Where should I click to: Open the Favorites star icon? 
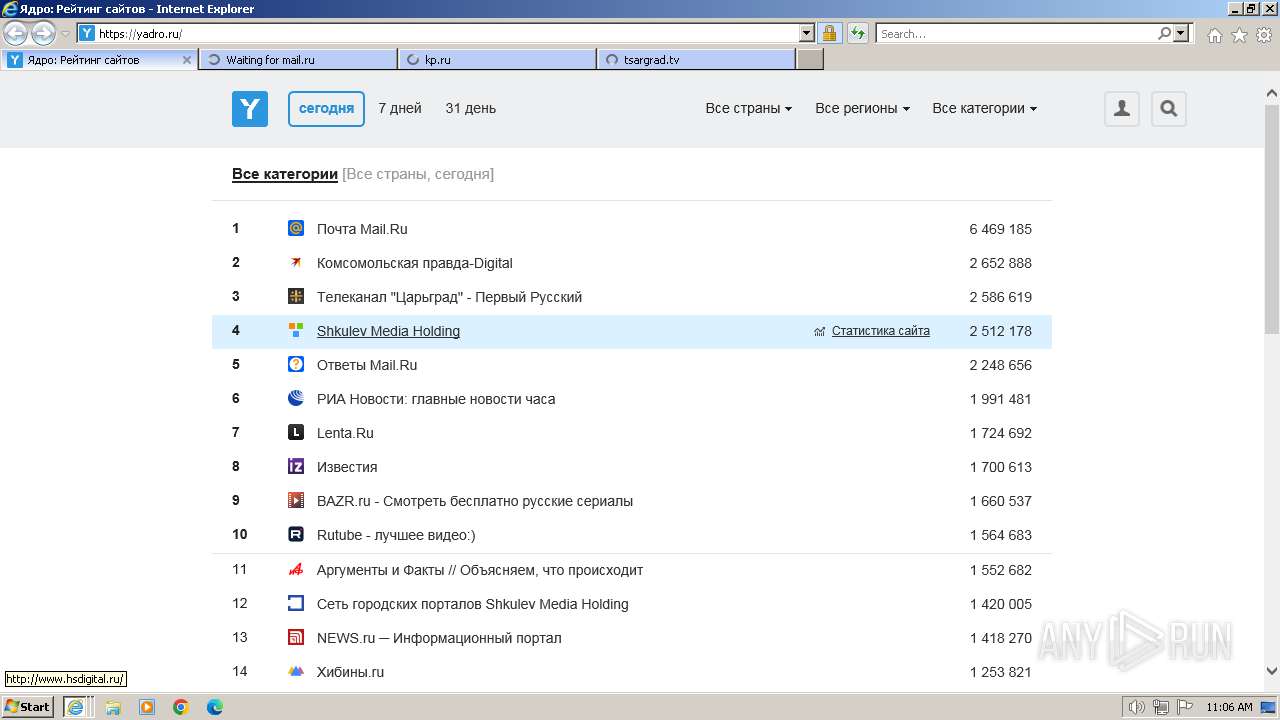(1239, 35)
